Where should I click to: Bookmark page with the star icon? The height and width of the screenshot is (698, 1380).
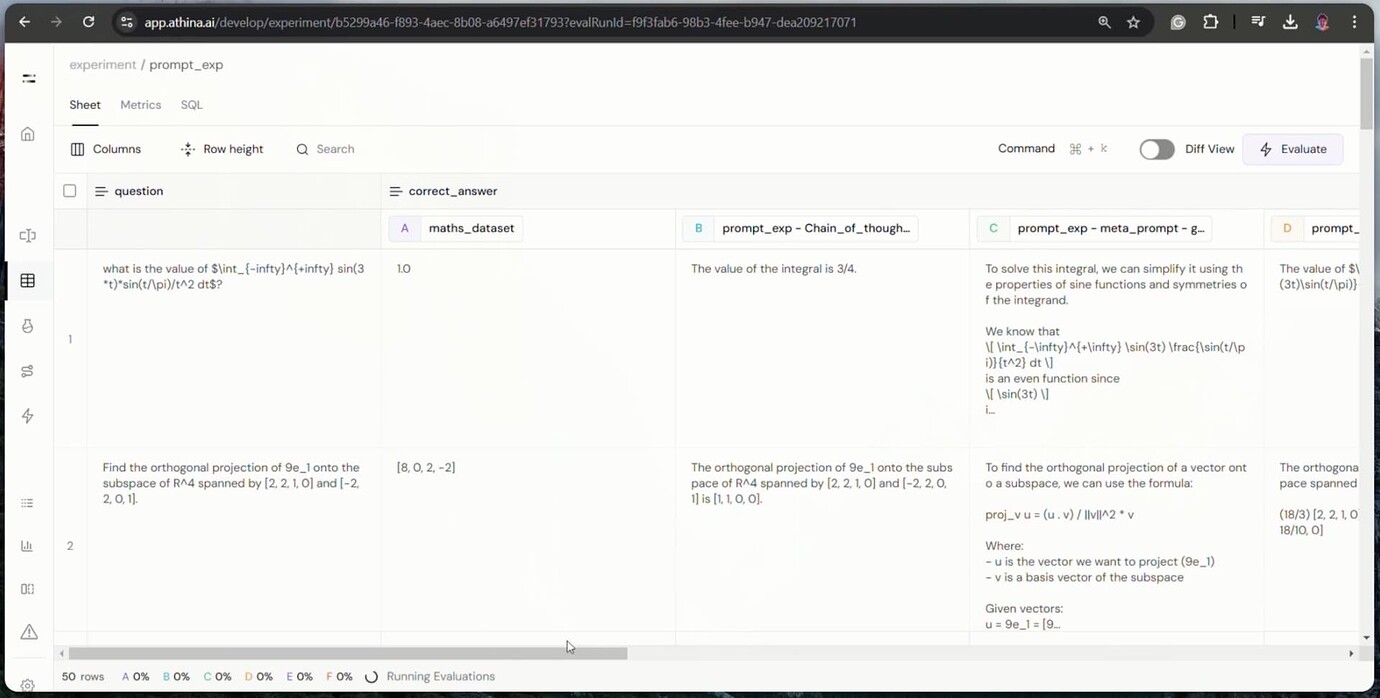coord(1133,22)
